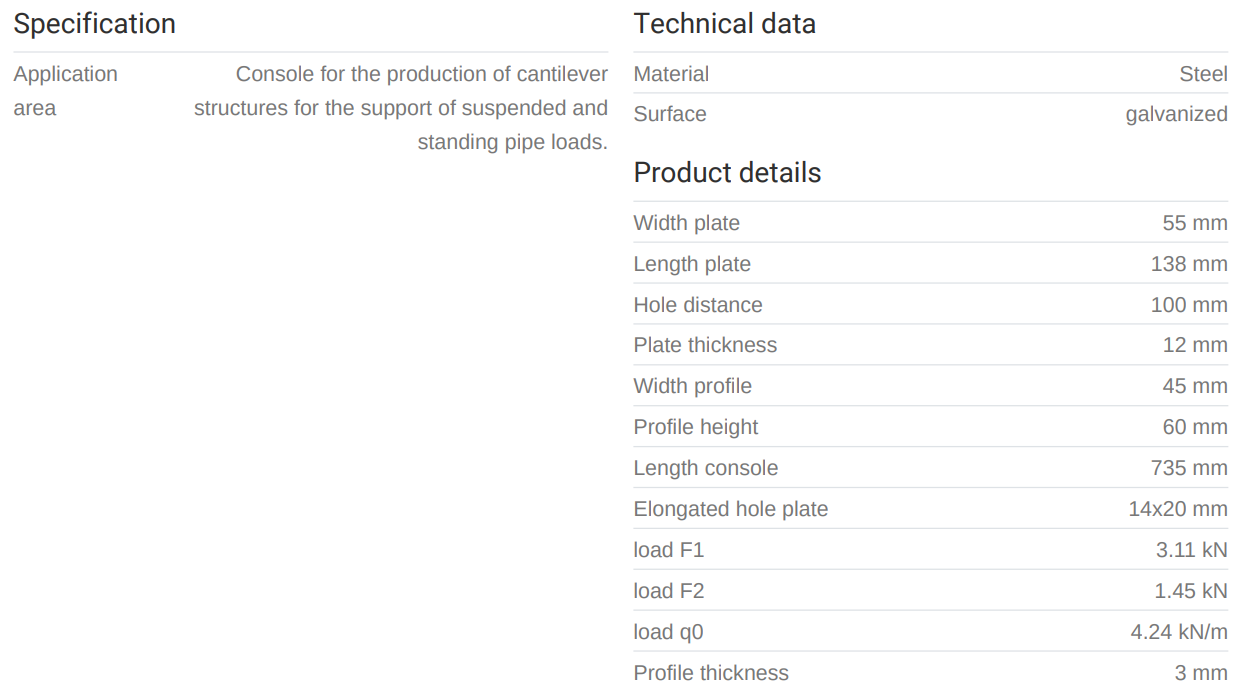Viewport: 1248px width, 694px height.
Task: Click the Hole distance label
Action: pyautogui.click(x=697, y=305)
